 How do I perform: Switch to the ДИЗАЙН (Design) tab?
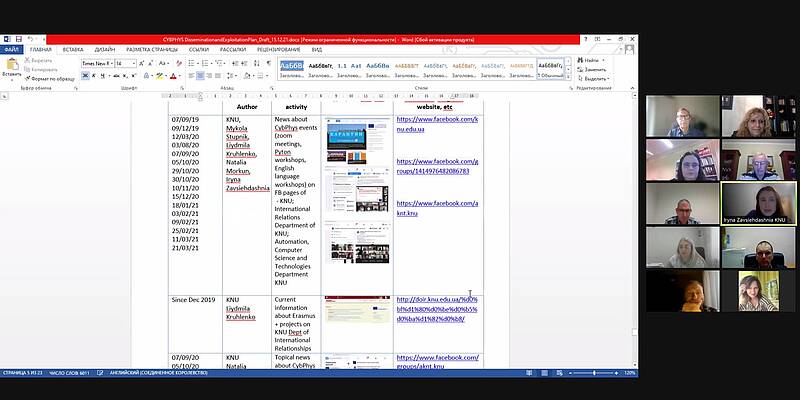105,49
